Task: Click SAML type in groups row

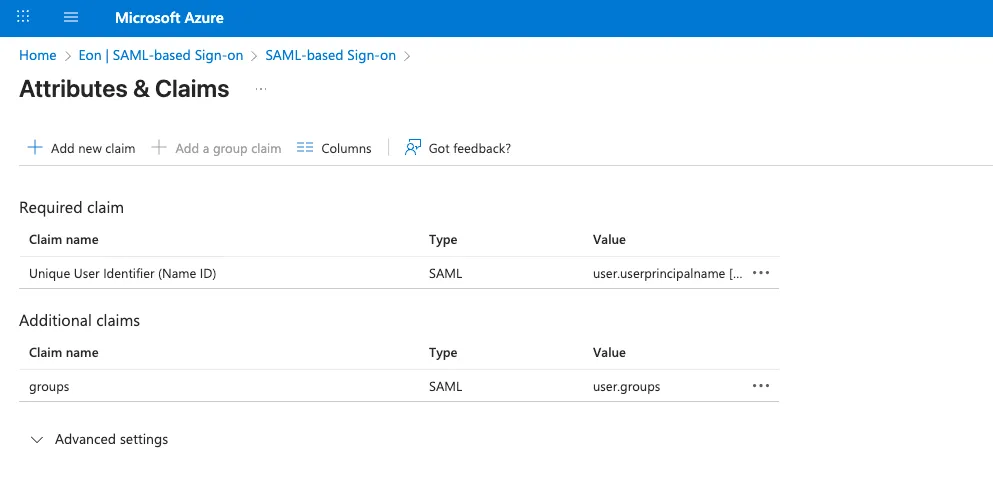Action: click(x=445, y=386)
